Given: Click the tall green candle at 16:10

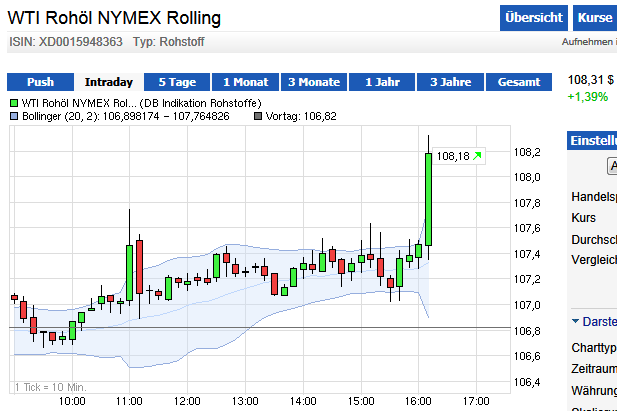Looking at the screenshot, I should [x=429, y=200].
